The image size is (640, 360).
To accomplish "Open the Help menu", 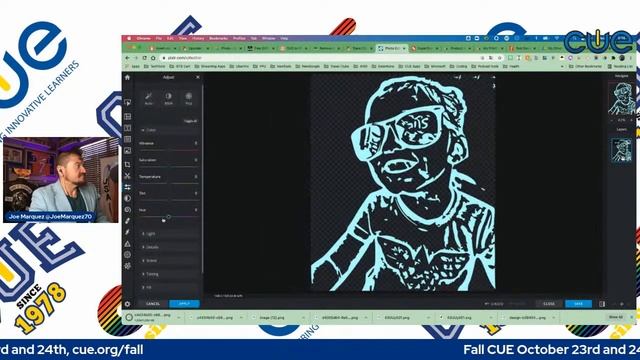I will (284, 38).
